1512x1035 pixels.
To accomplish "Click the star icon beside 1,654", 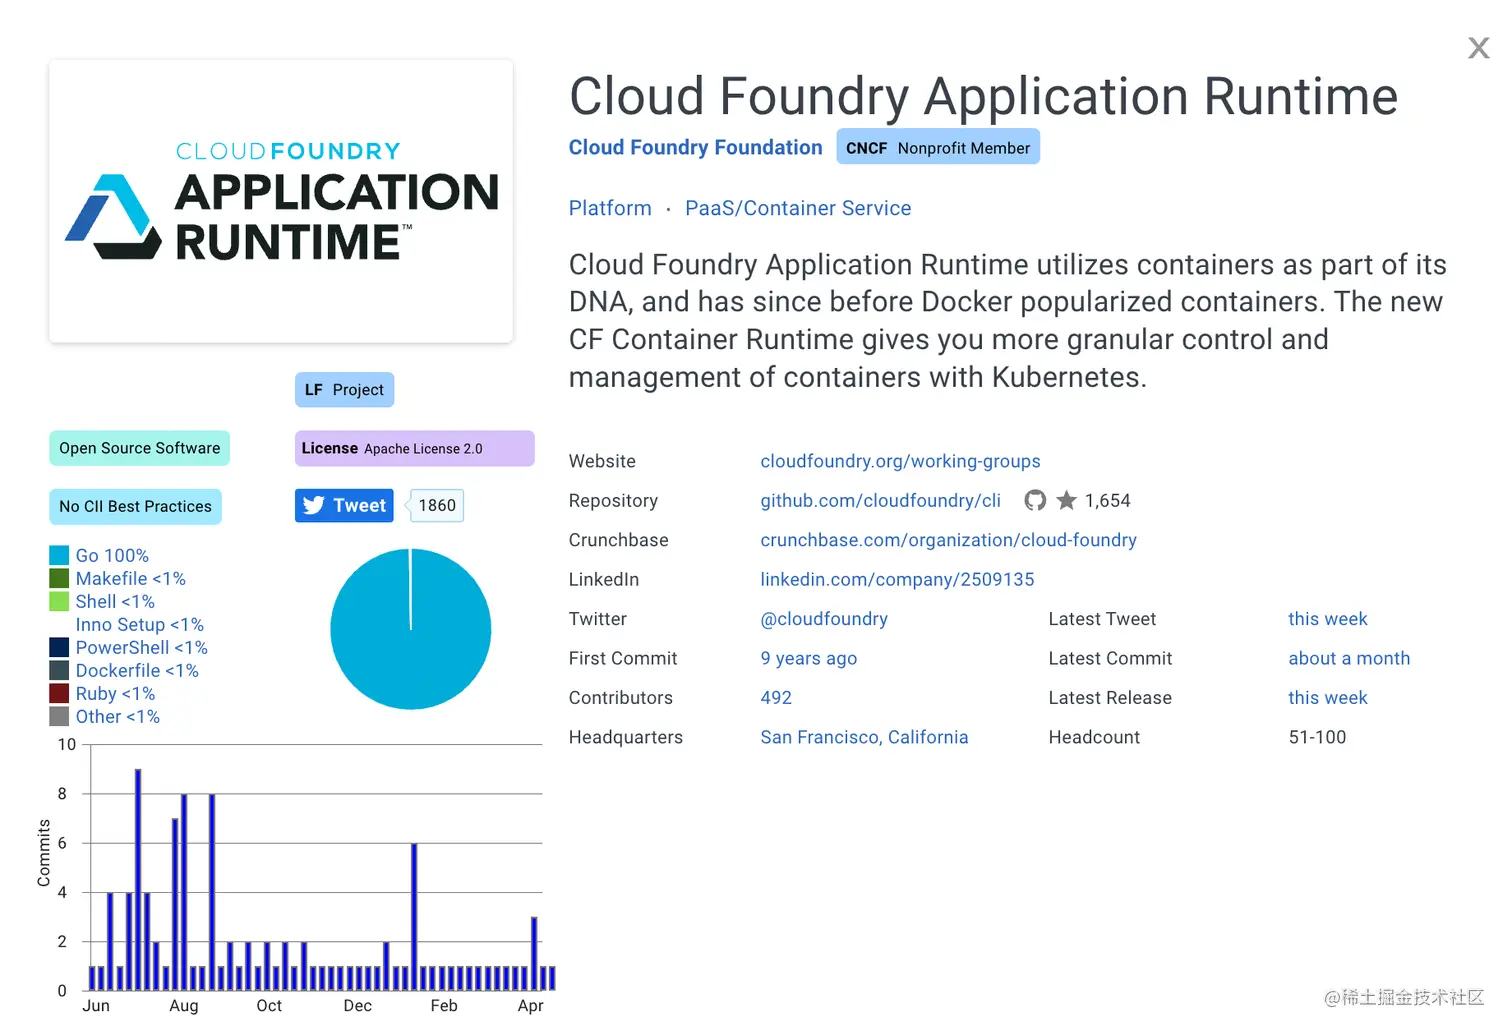I will [x=1066, y=500].
